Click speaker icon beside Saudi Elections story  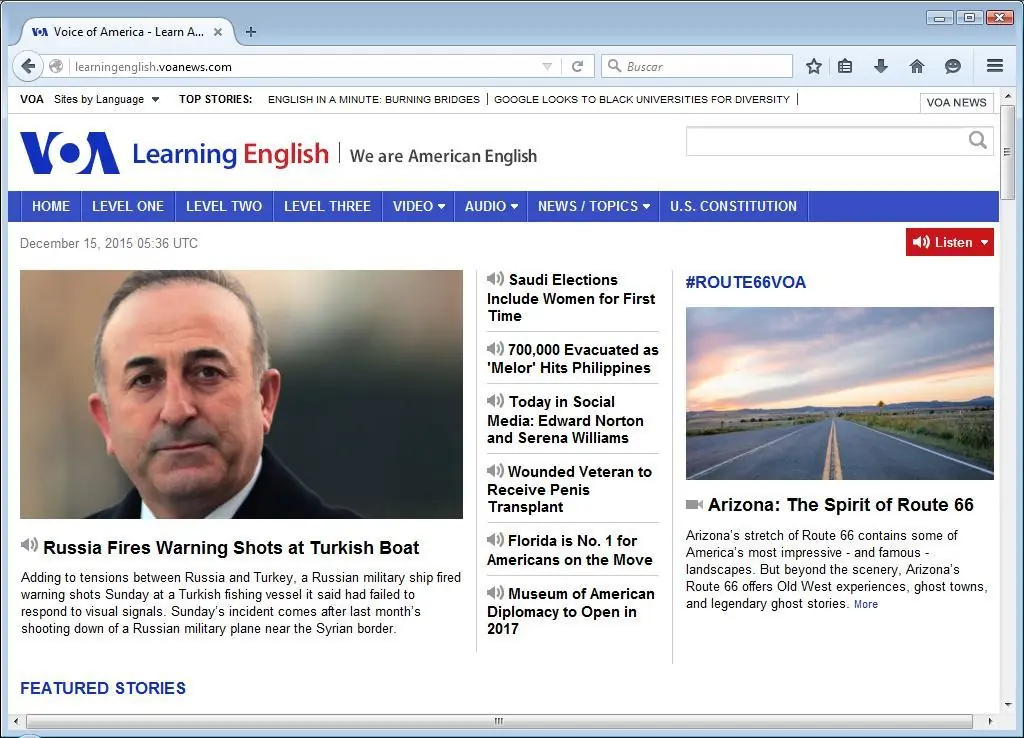pos(495,279)
